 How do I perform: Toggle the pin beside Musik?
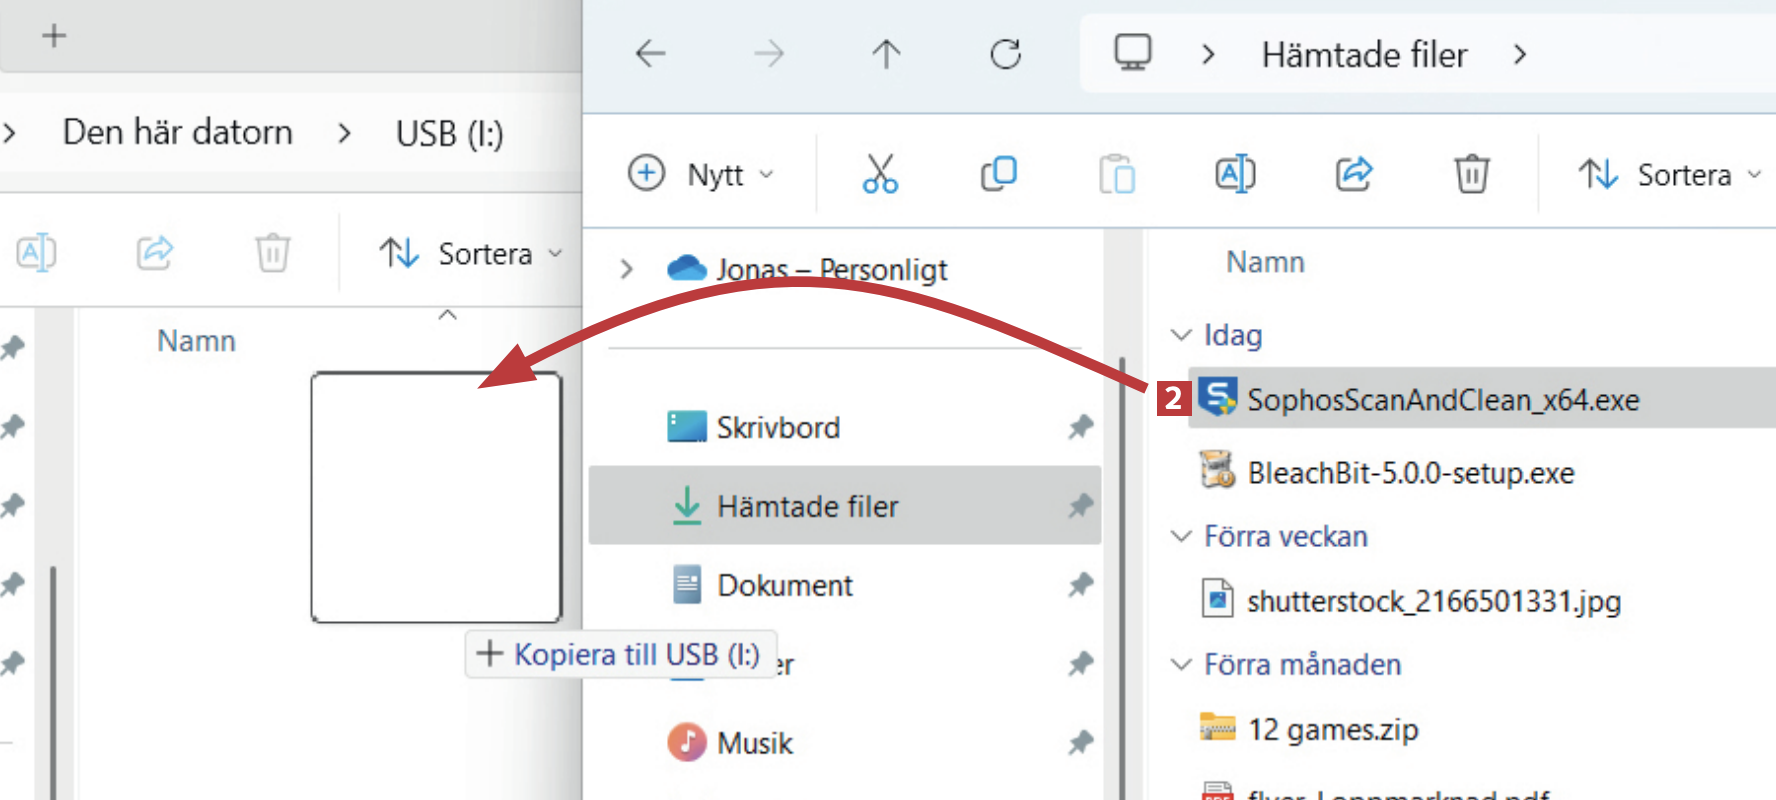click(1080, 743)
